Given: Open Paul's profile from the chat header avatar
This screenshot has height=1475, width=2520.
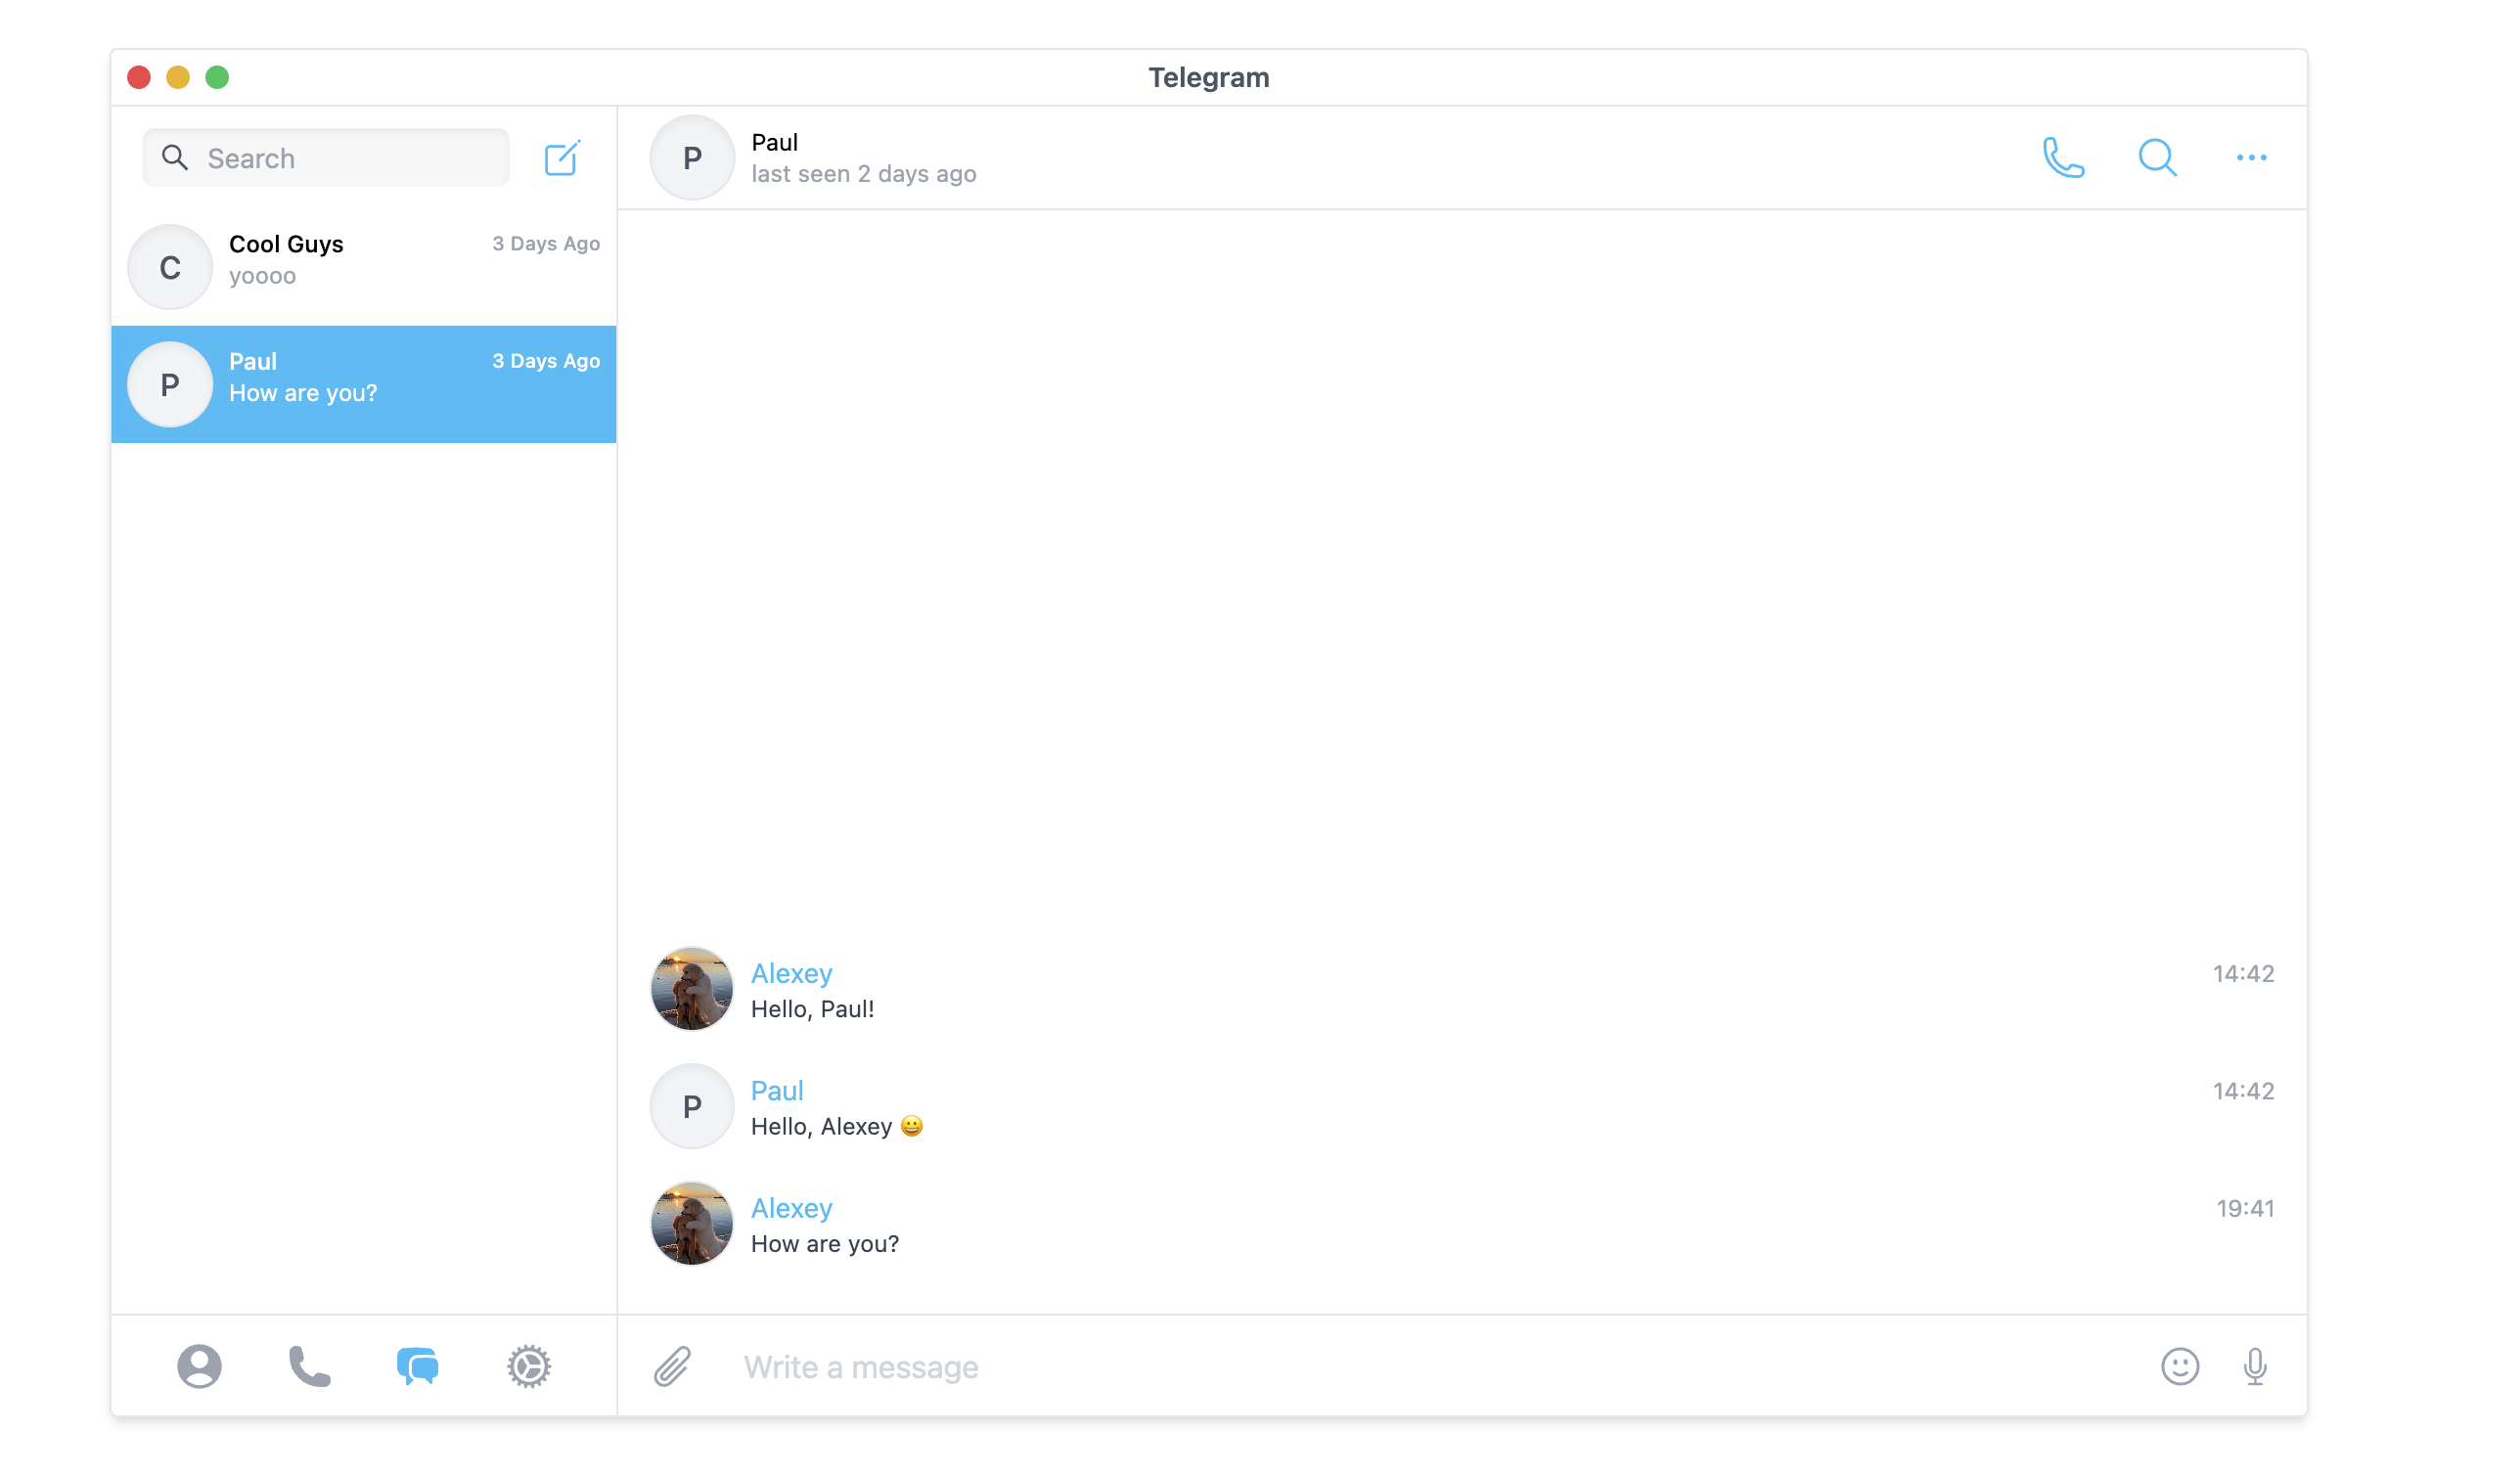Looking at the screenshot, I should (x=691, y=158).
